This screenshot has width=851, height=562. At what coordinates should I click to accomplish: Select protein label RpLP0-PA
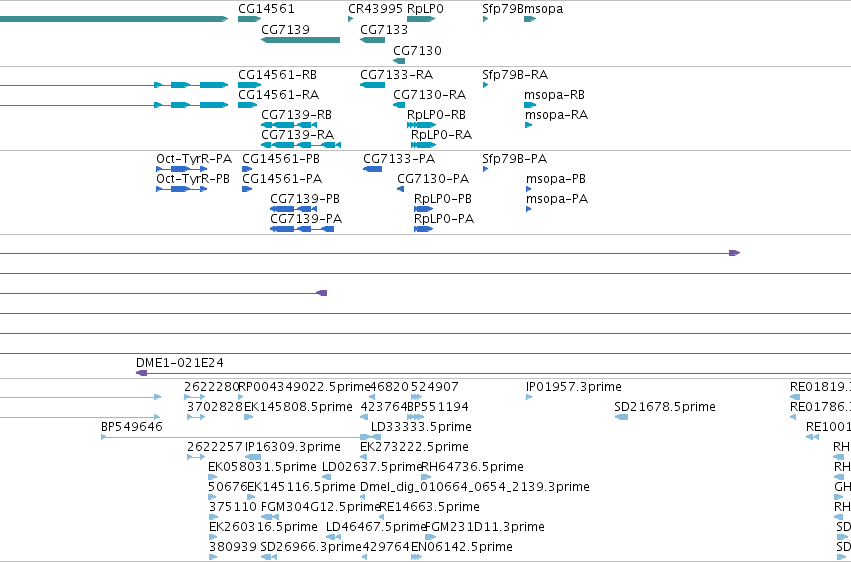444,219
